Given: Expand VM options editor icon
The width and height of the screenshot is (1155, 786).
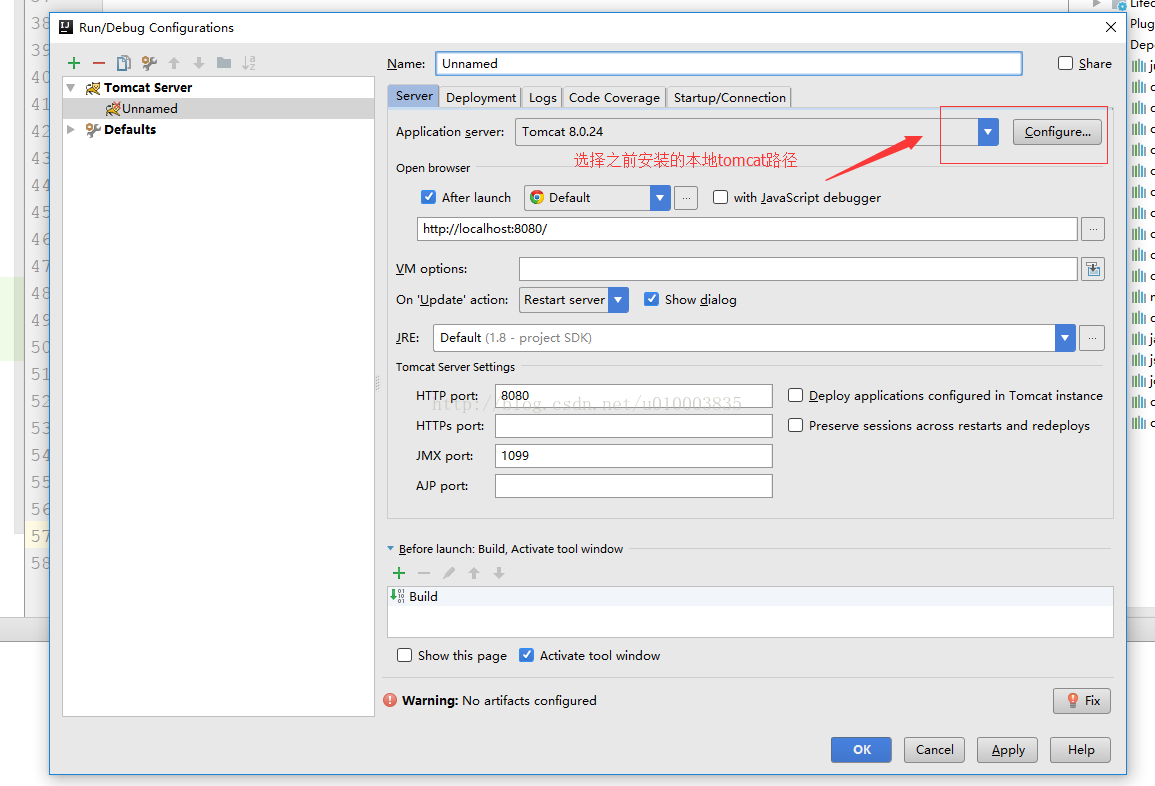Looking at the screenshot, I should point(1093,269).
